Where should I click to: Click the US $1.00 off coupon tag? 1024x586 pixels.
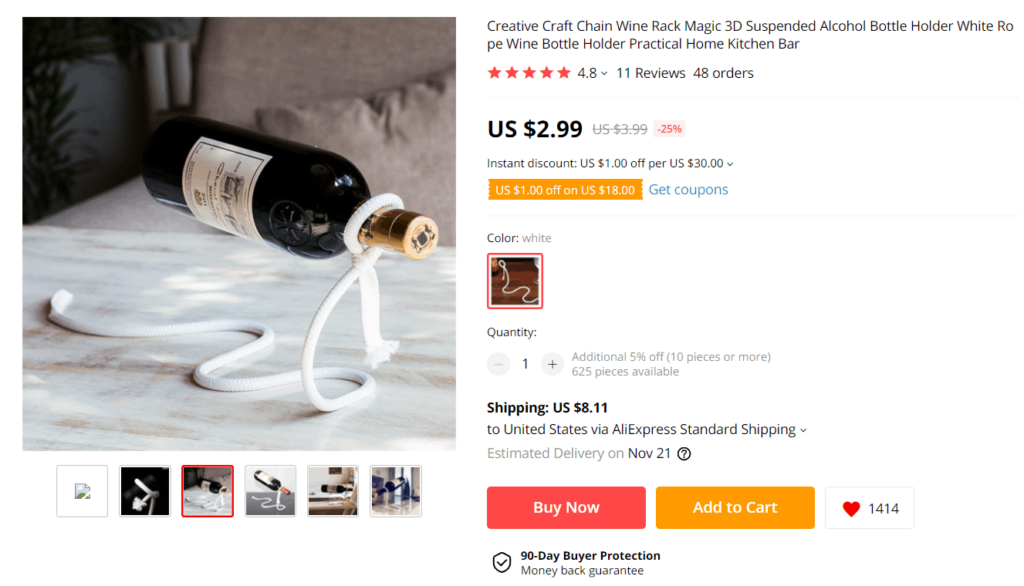pos(565,190)
